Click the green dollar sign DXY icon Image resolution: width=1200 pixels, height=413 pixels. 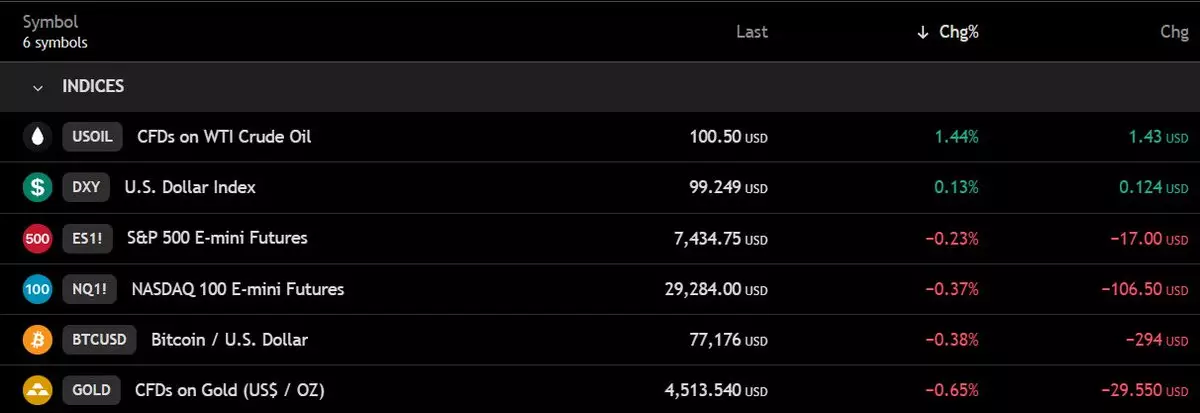[x=37, y=187]
